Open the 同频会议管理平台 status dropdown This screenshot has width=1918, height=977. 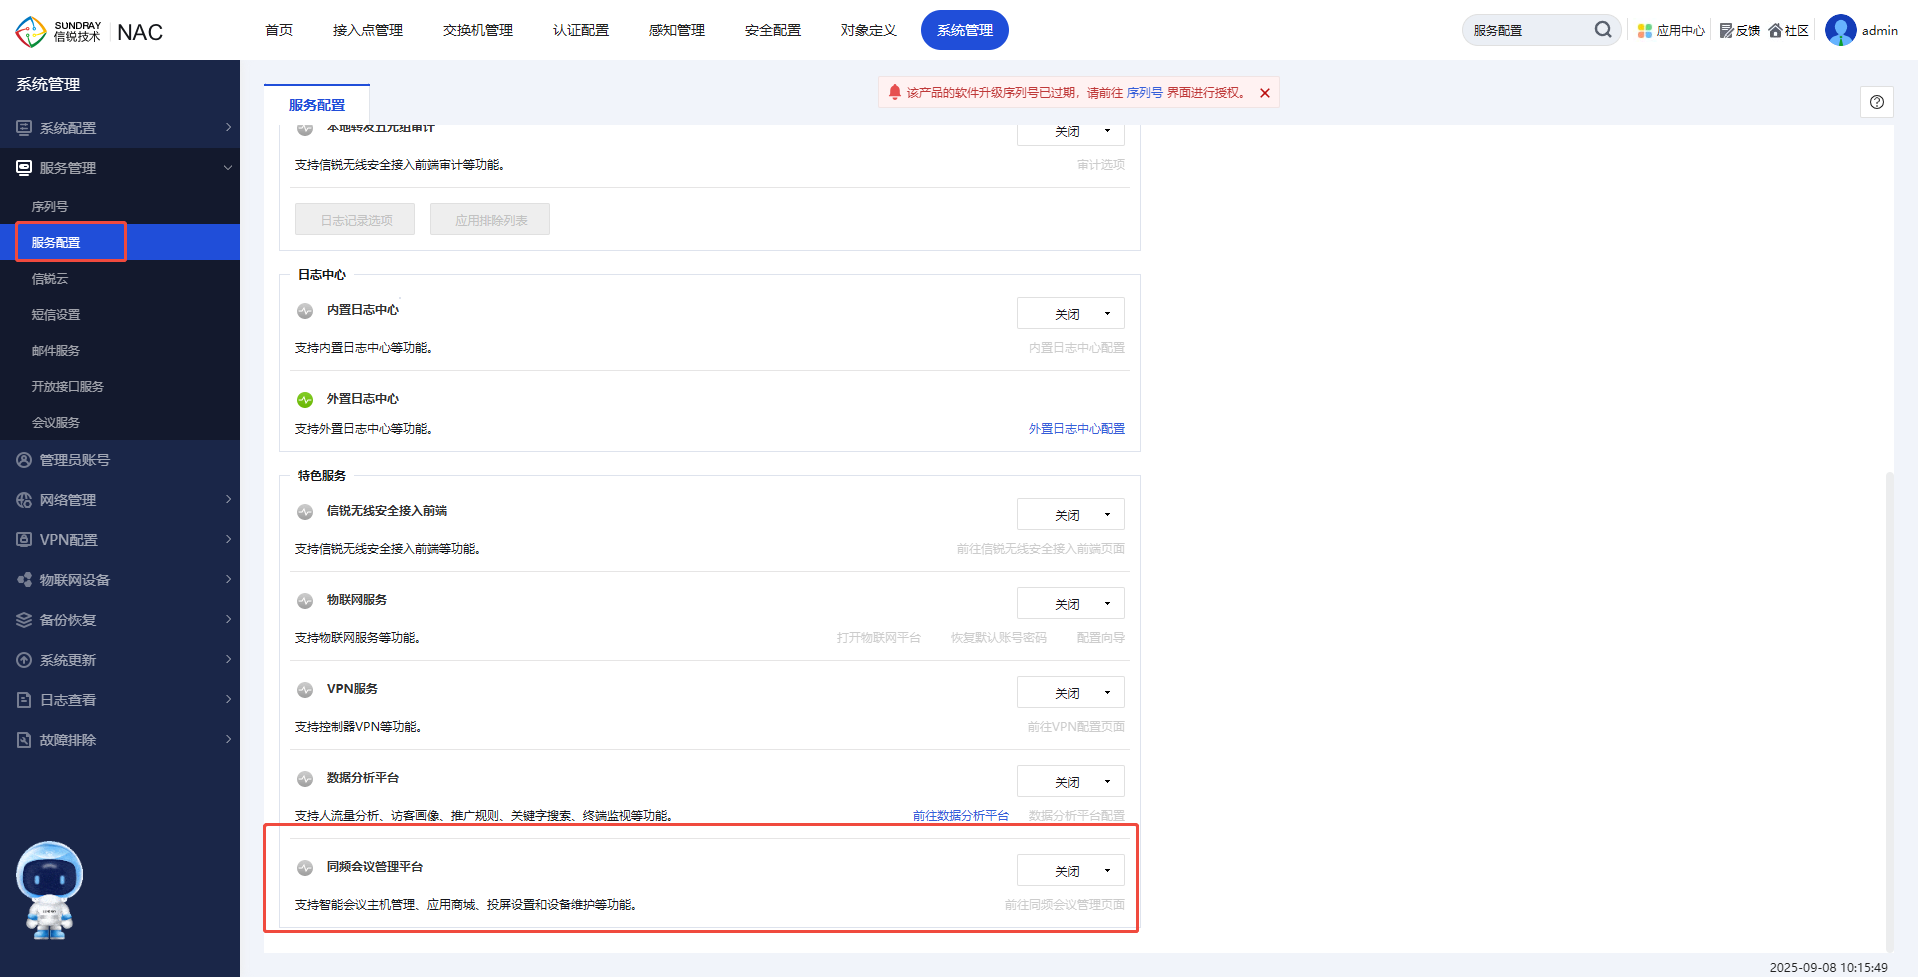point(1070,871)
